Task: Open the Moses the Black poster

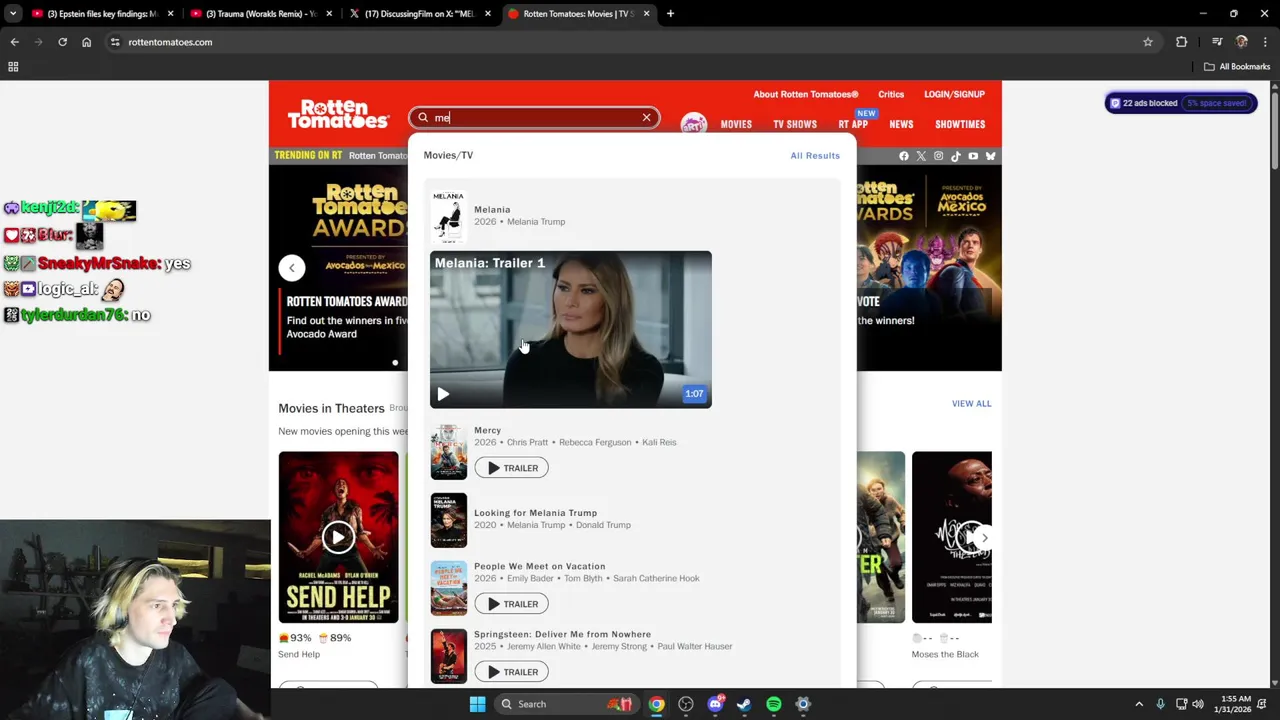Action: [951, 537]
